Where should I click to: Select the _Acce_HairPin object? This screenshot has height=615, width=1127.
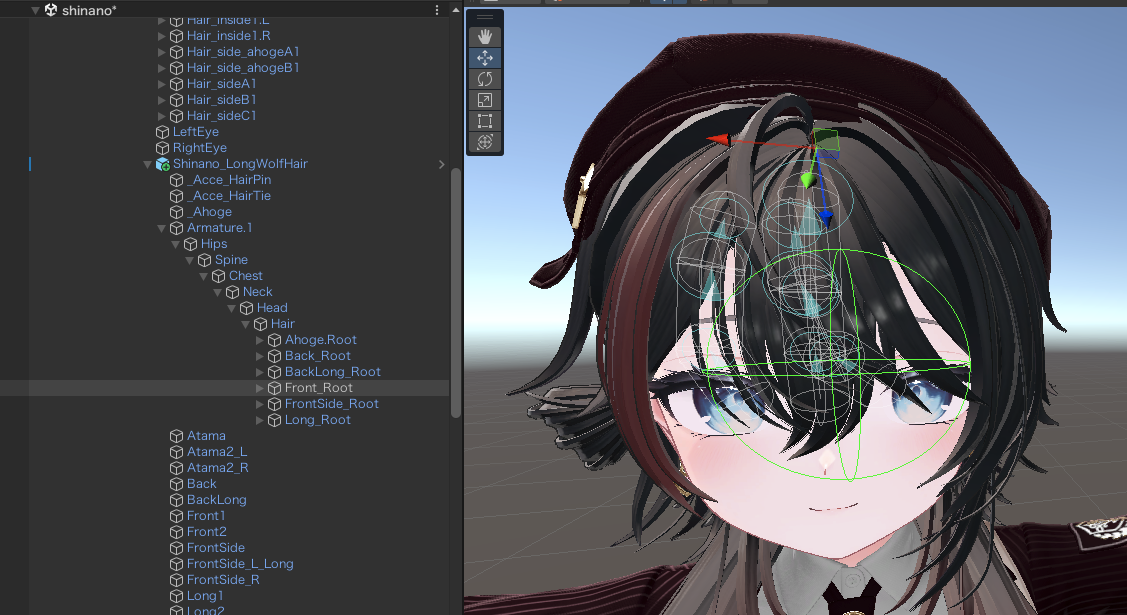point(228,180)
